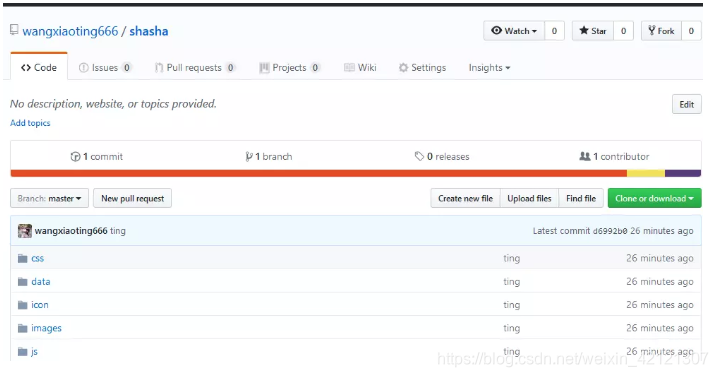718x377 pixels.
Task: Click the Edit description button
Action: pos(686,104)
